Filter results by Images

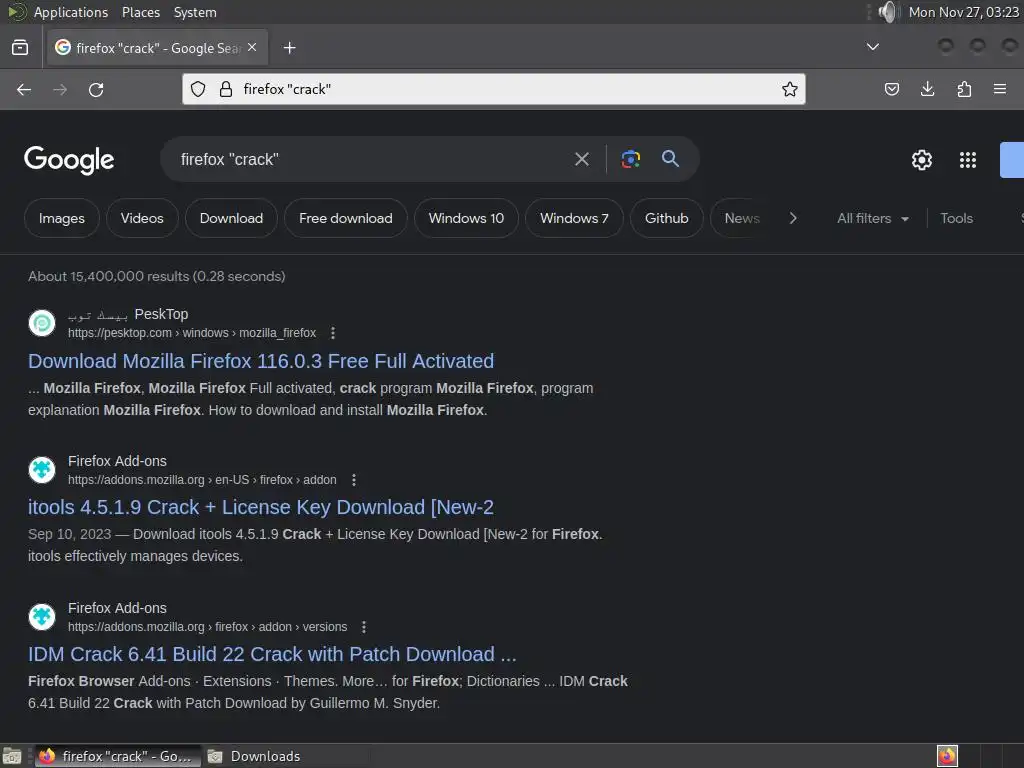(x=61, y=218)
